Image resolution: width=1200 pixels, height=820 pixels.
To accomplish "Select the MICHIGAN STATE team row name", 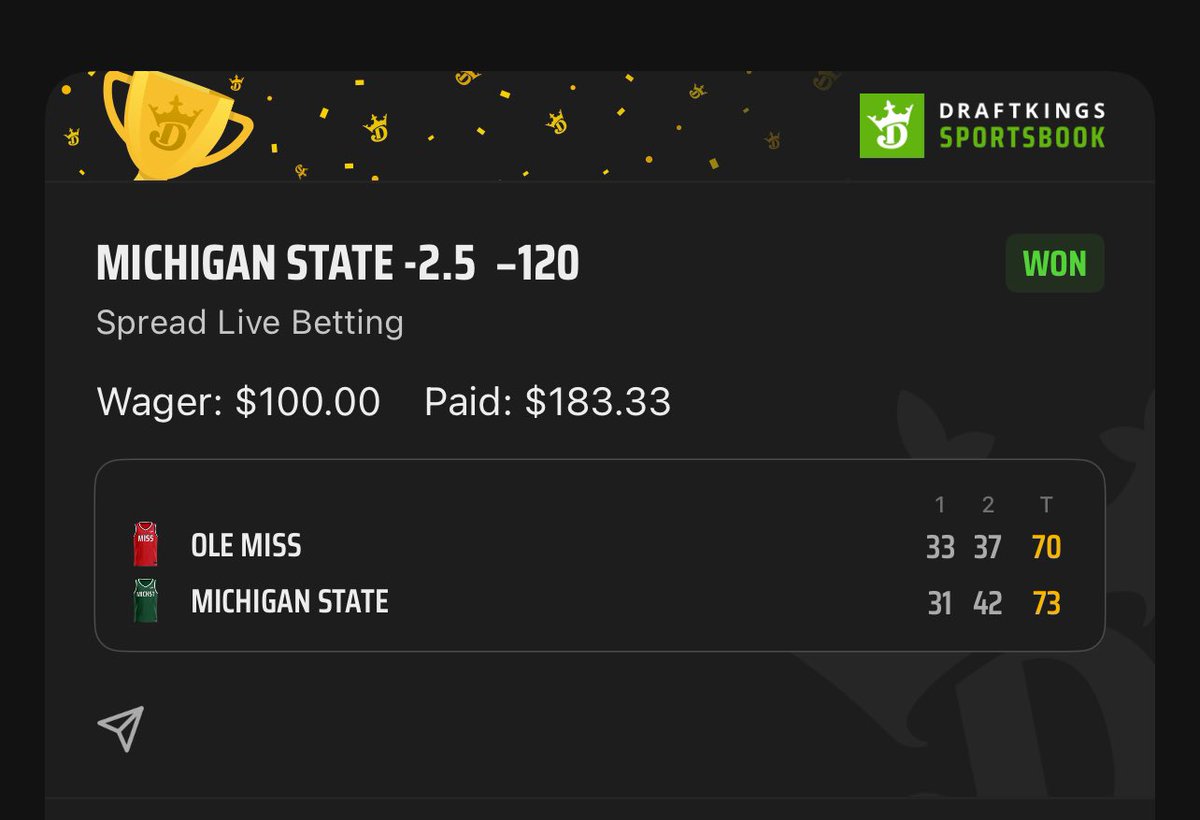I will click(x=290, y=602).
